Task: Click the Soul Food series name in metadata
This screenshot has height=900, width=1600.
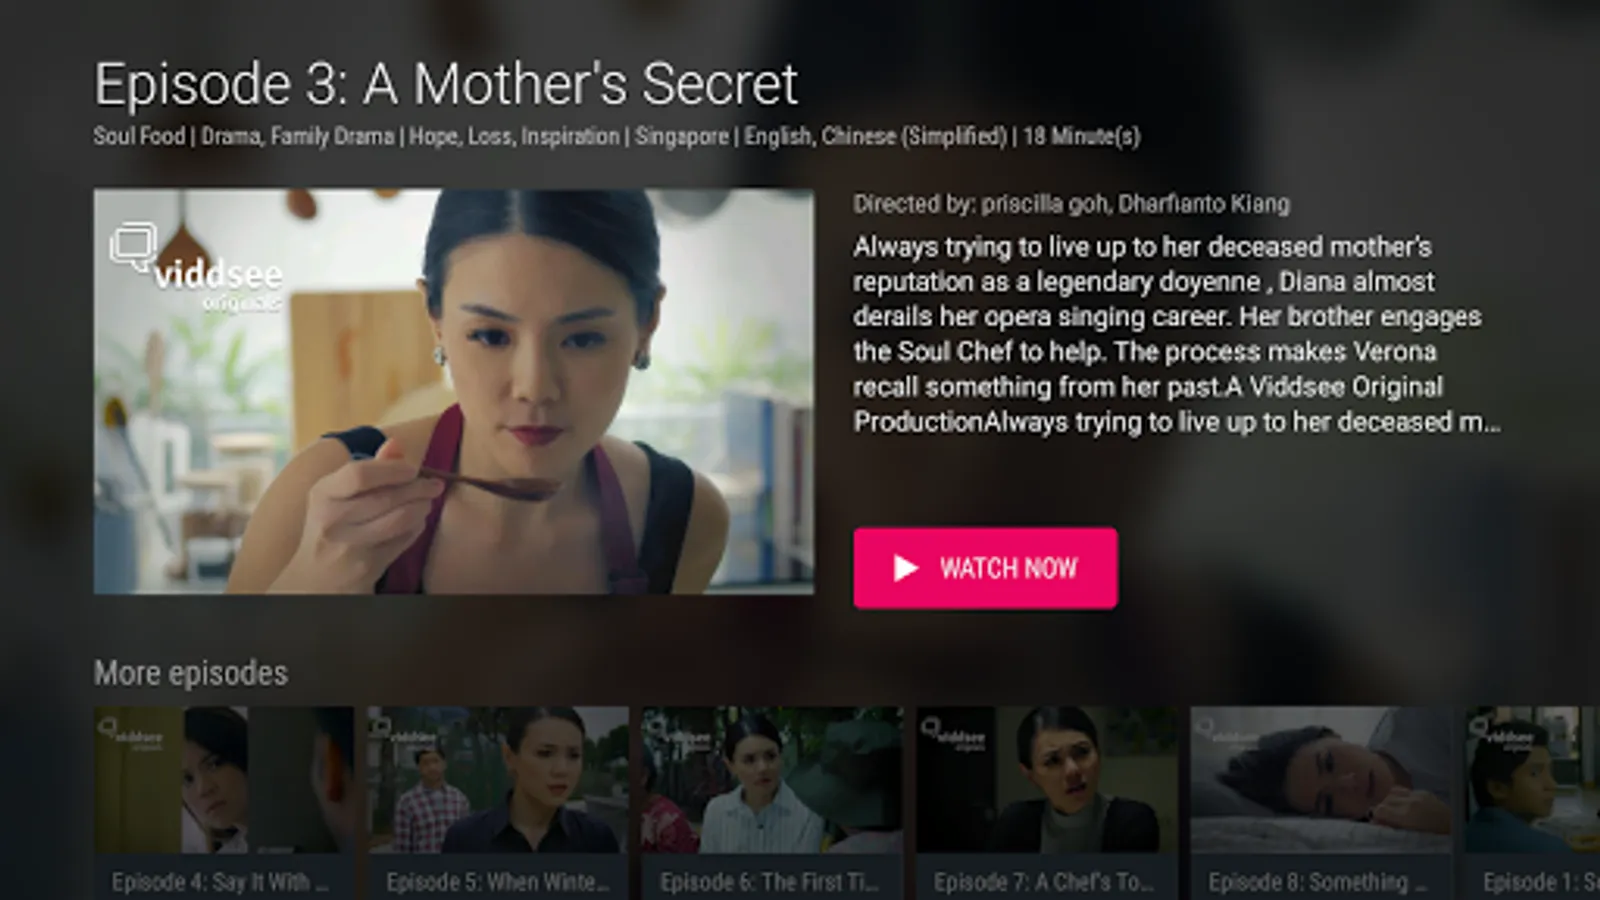Action: (139, 136)
